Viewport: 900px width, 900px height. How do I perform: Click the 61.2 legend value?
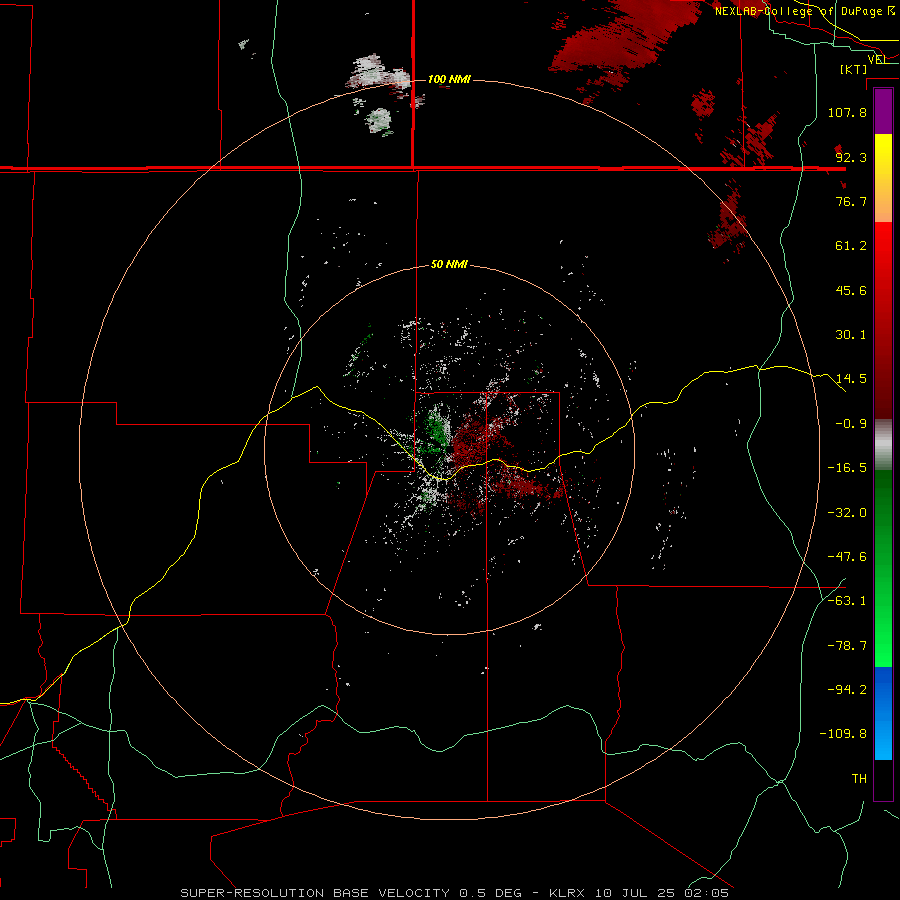[x=851, y=246]
